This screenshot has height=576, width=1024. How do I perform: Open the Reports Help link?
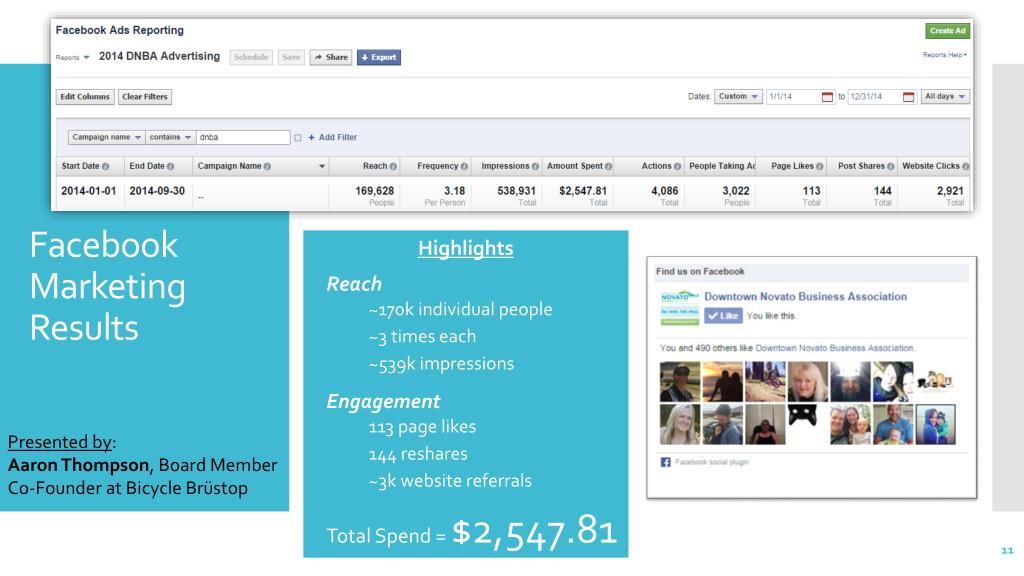click(944, 55)
